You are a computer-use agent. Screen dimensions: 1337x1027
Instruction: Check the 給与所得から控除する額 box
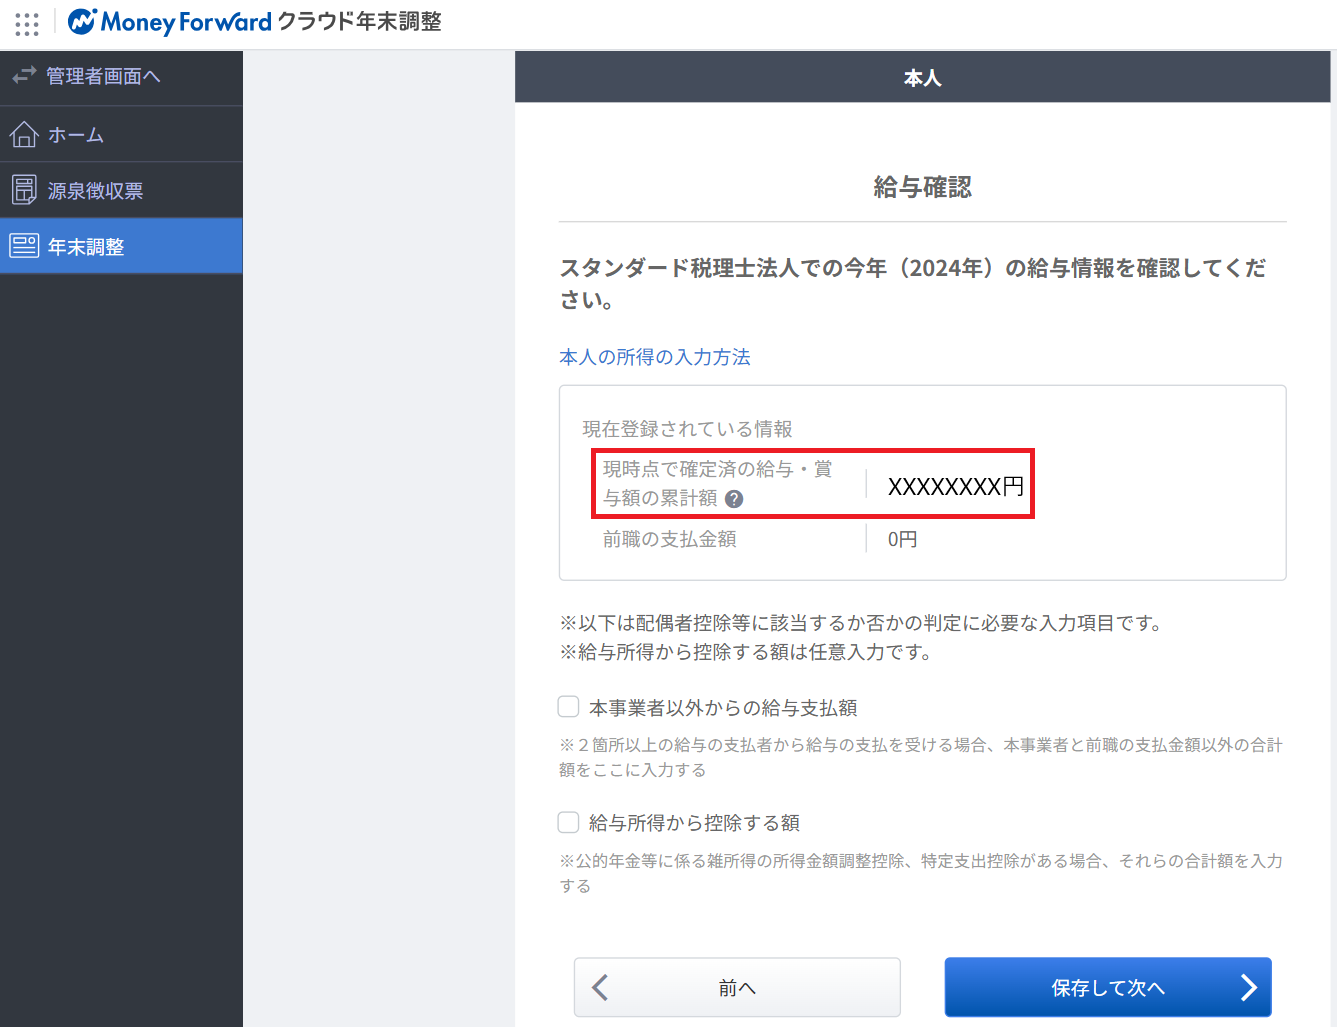[x=568, y=822]
